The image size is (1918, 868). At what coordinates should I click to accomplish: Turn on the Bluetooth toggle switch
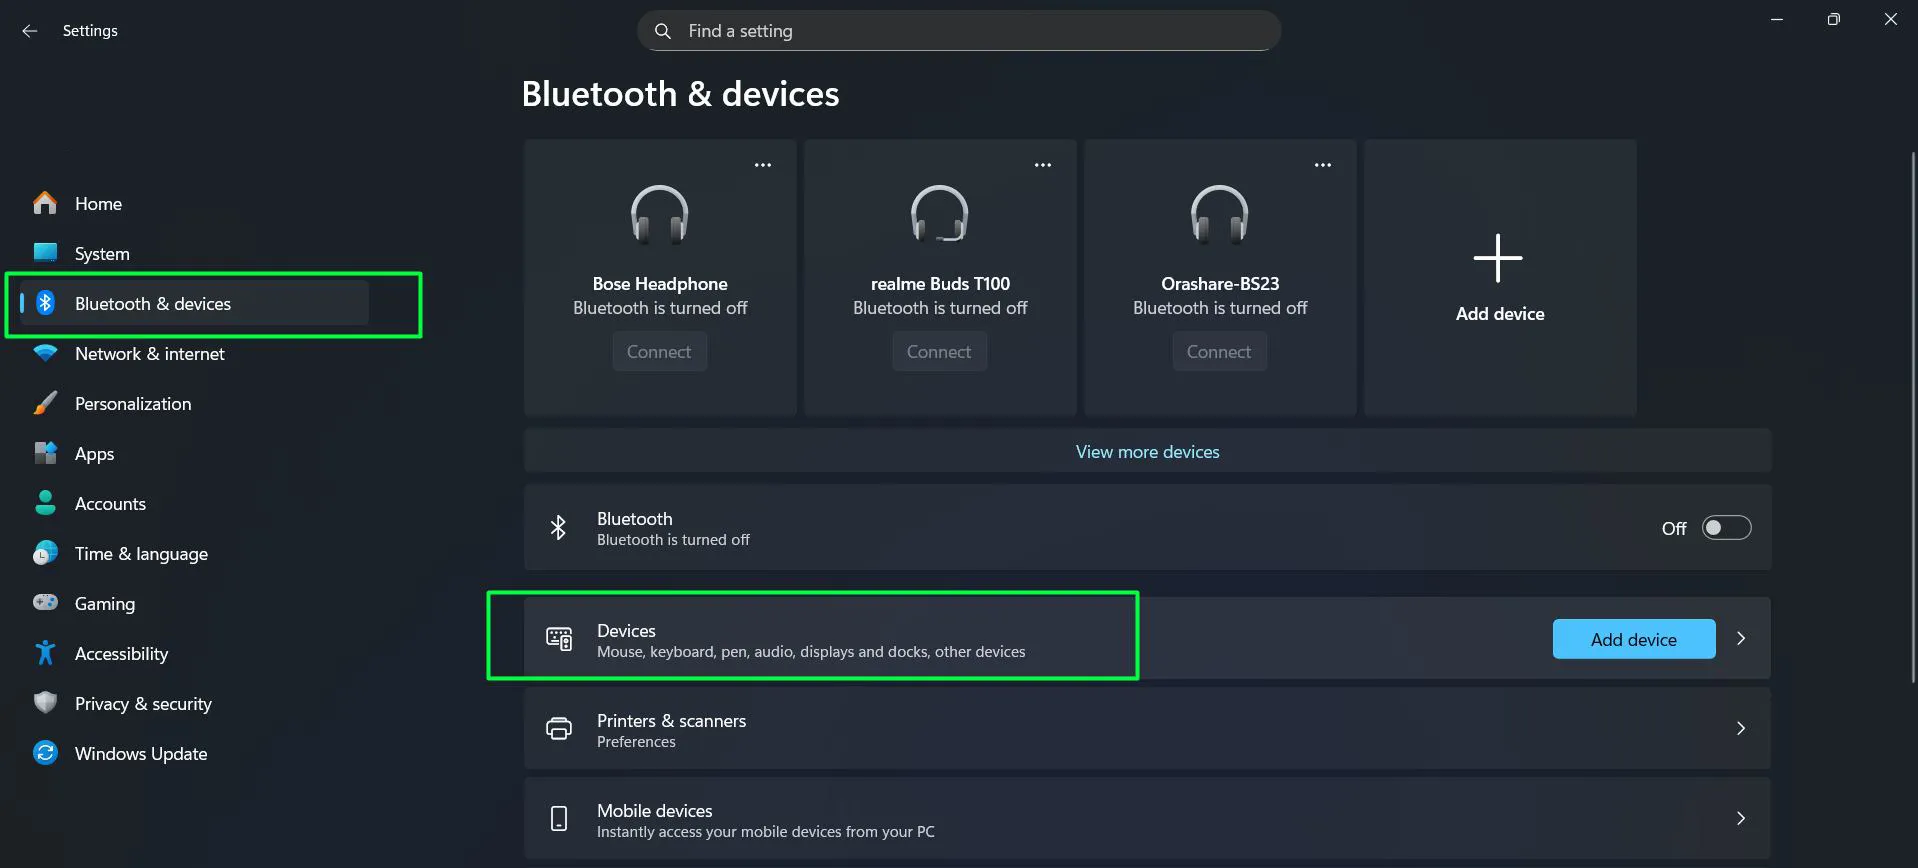[x=1726, y=528]
